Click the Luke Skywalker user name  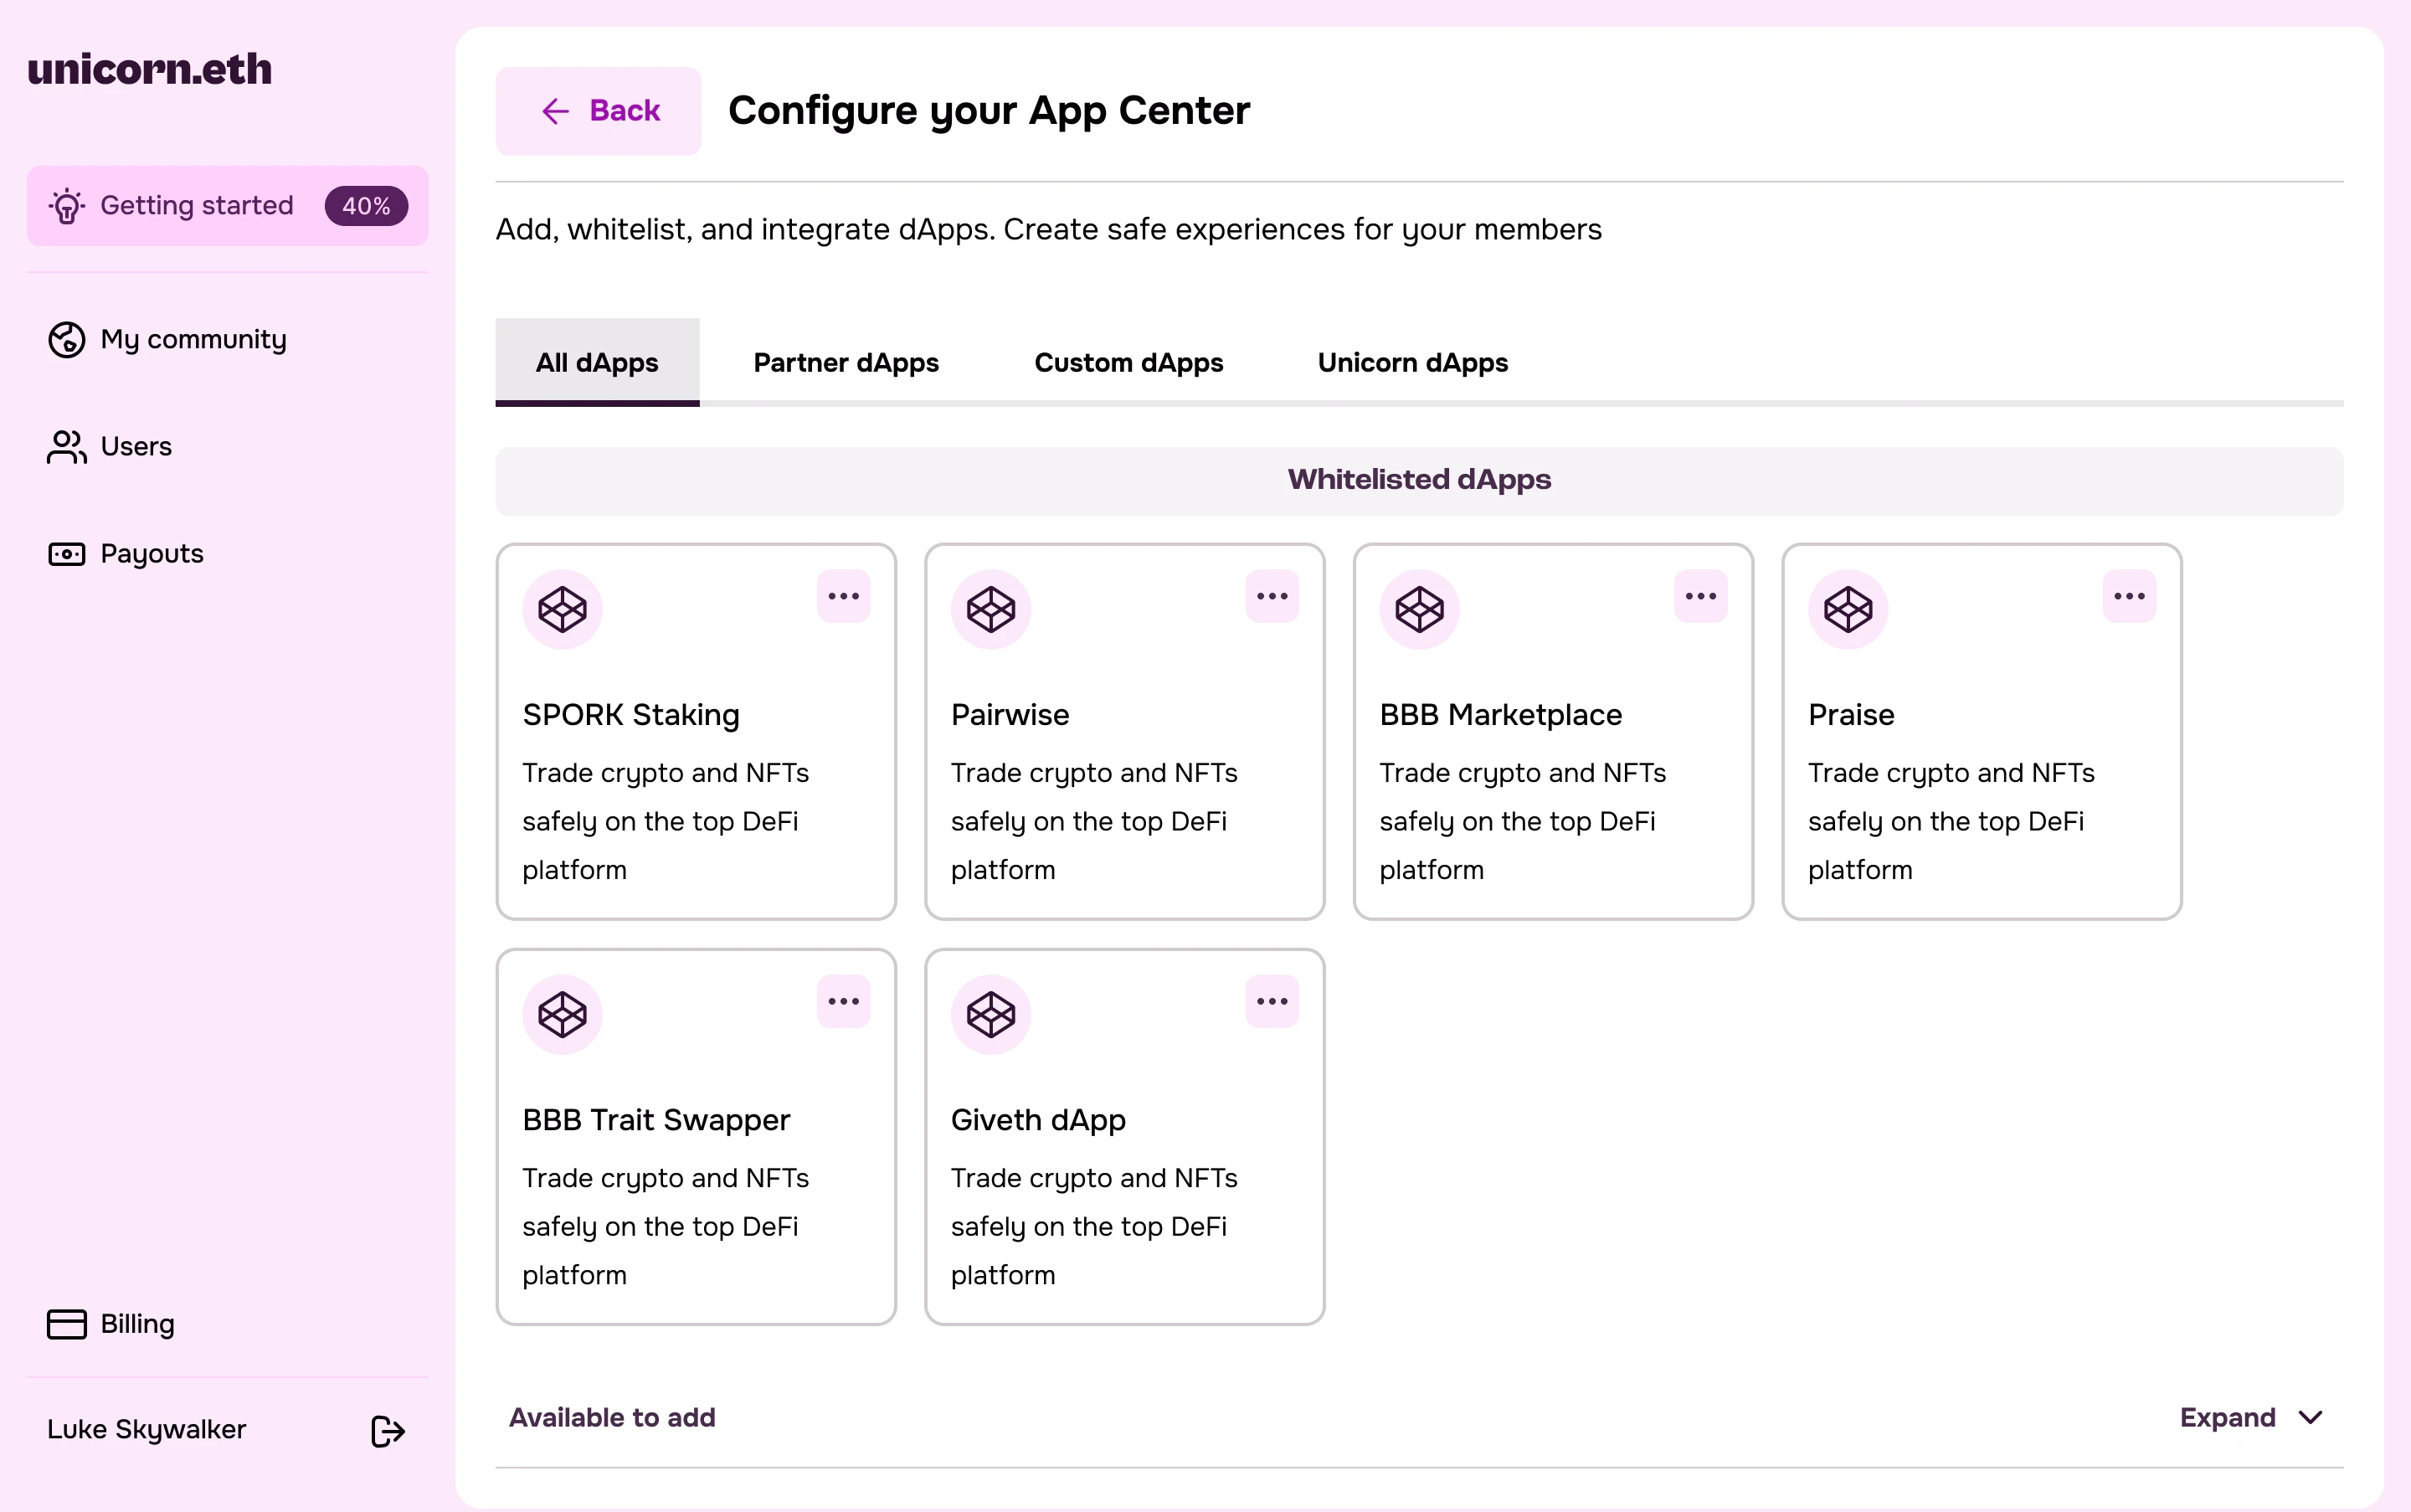point(146,1430)
